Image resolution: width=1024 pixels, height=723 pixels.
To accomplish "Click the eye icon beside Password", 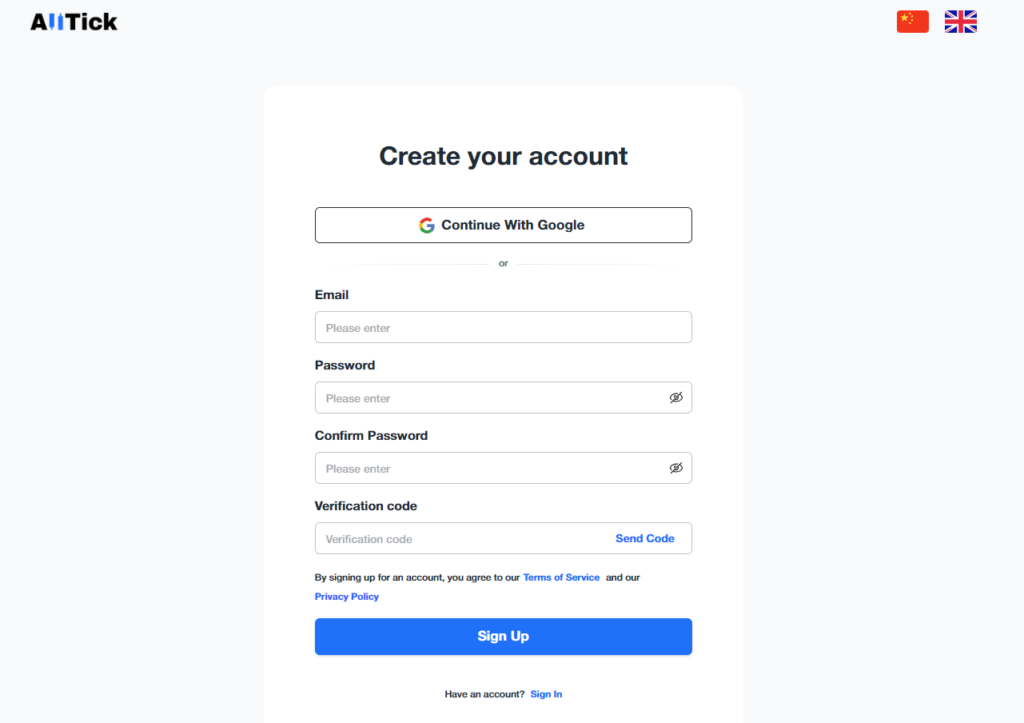I will pyautogui.click(x=676, y=397).
